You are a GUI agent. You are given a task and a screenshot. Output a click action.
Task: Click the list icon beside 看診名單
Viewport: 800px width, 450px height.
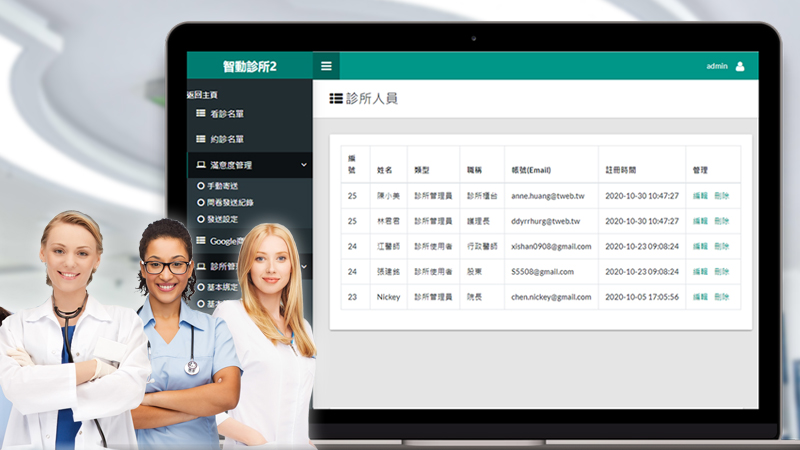coord(200,114)
